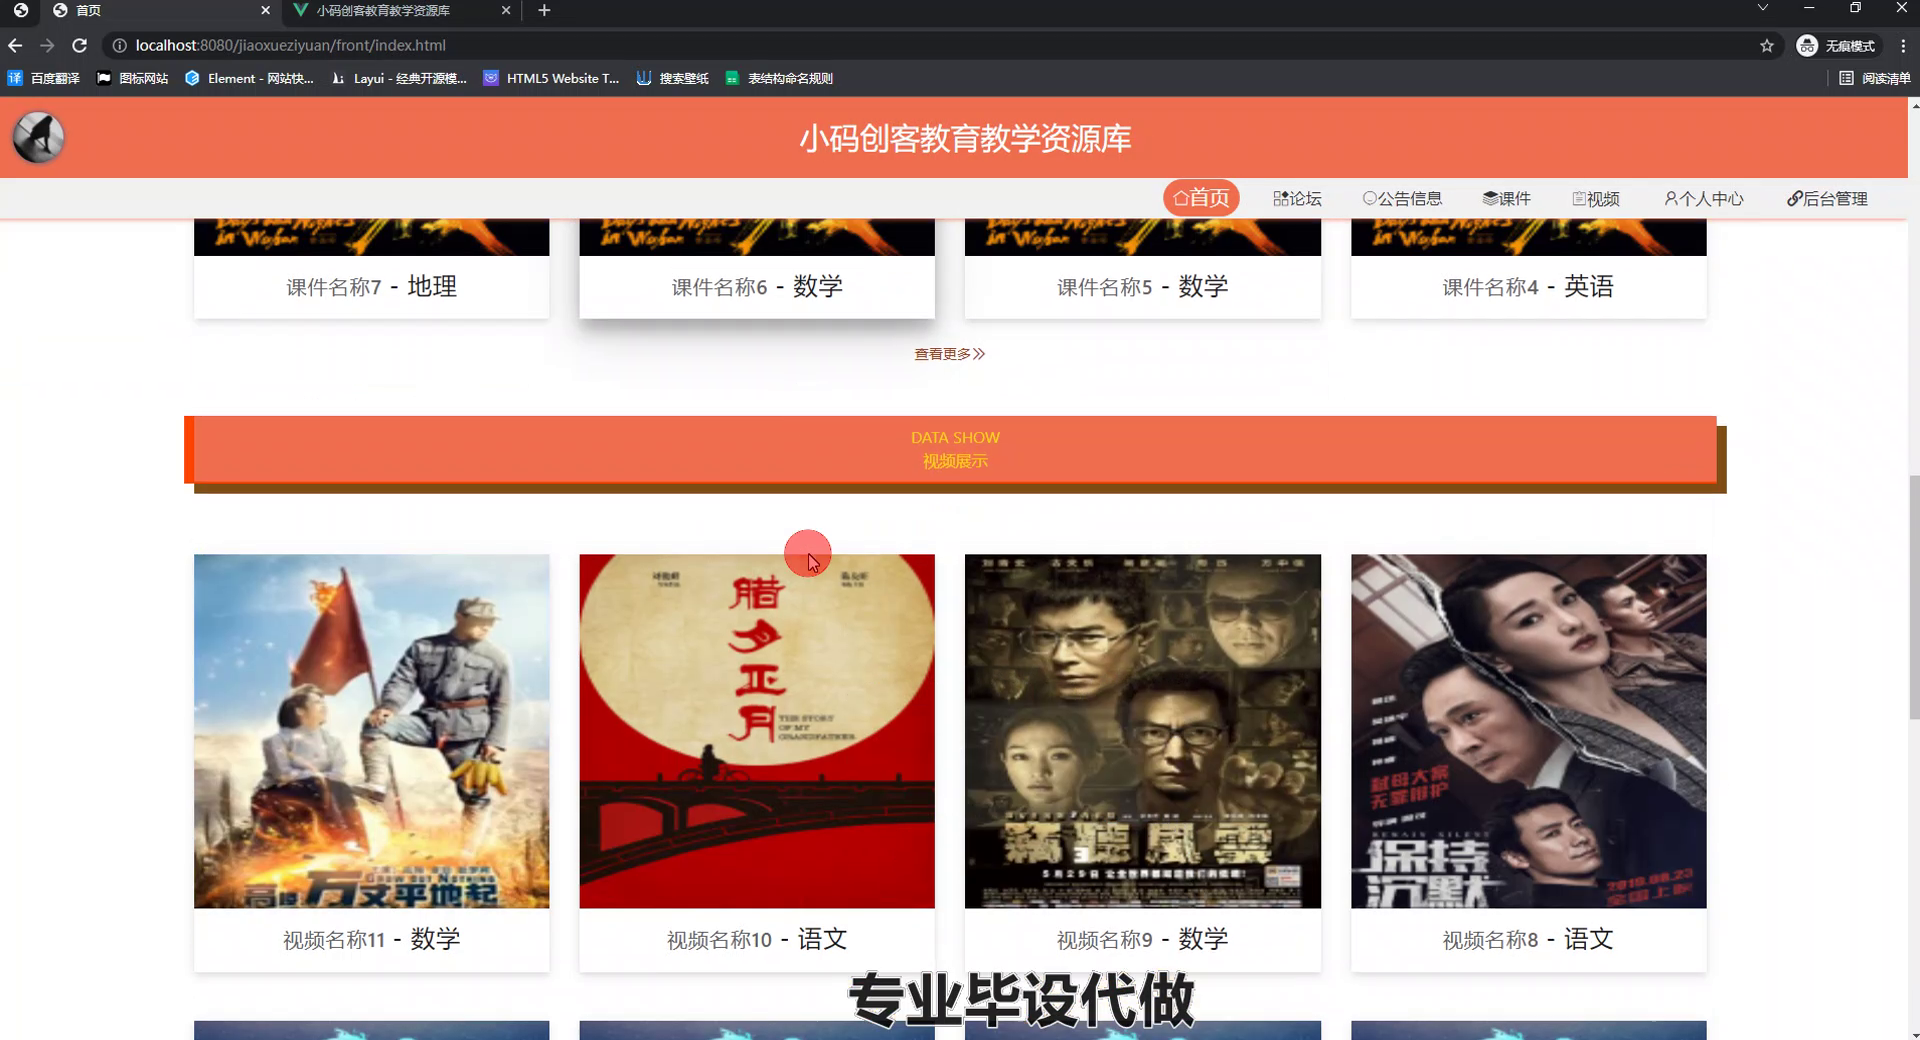
Task: Reload the current page
Action: (79, 45)
